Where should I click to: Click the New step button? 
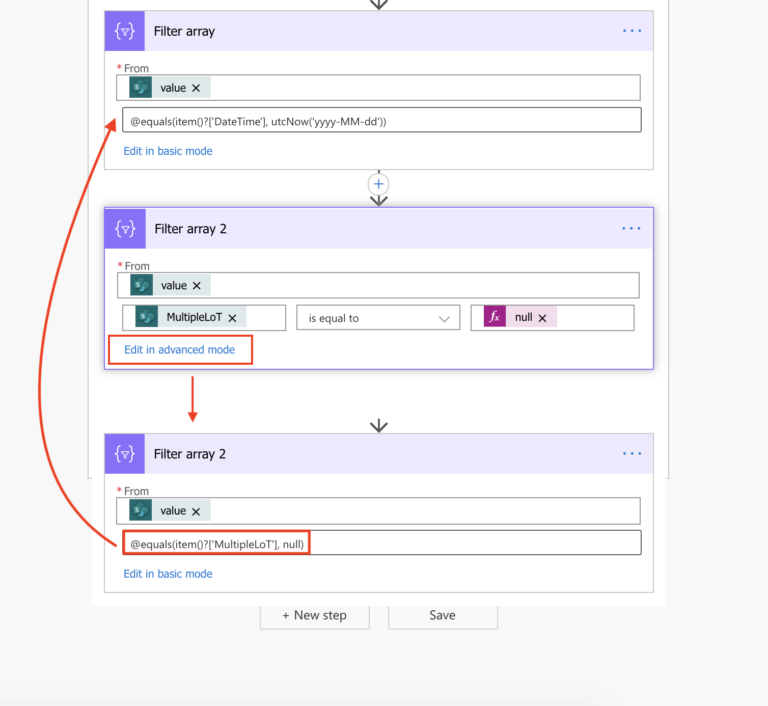314,615
